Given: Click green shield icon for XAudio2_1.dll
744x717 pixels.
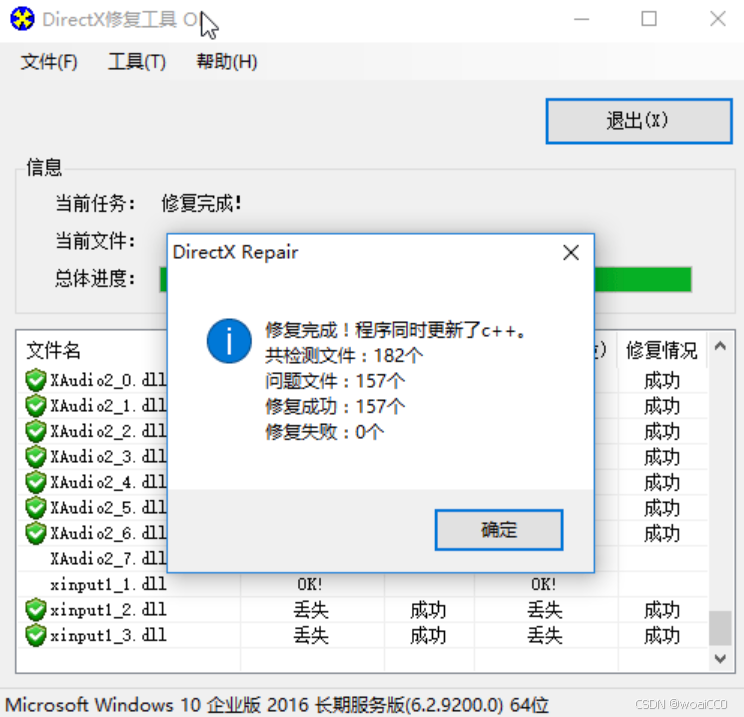Looking at the screenshot, I should (x=36, y=406).
